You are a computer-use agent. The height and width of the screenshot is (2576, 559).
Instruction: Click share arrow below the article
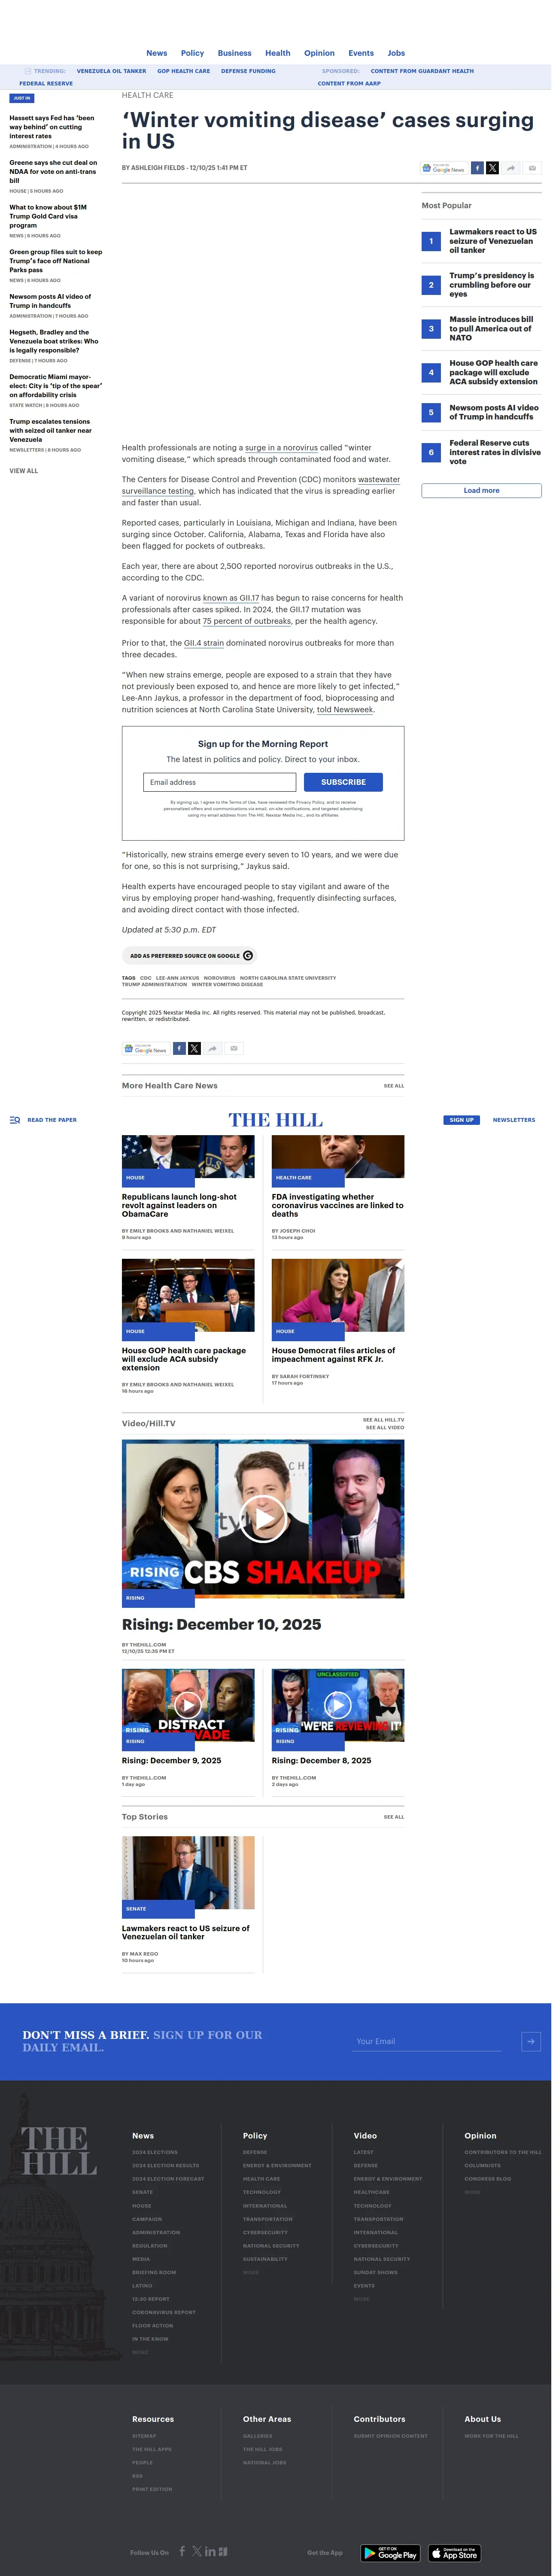(x=212, y=1048)
